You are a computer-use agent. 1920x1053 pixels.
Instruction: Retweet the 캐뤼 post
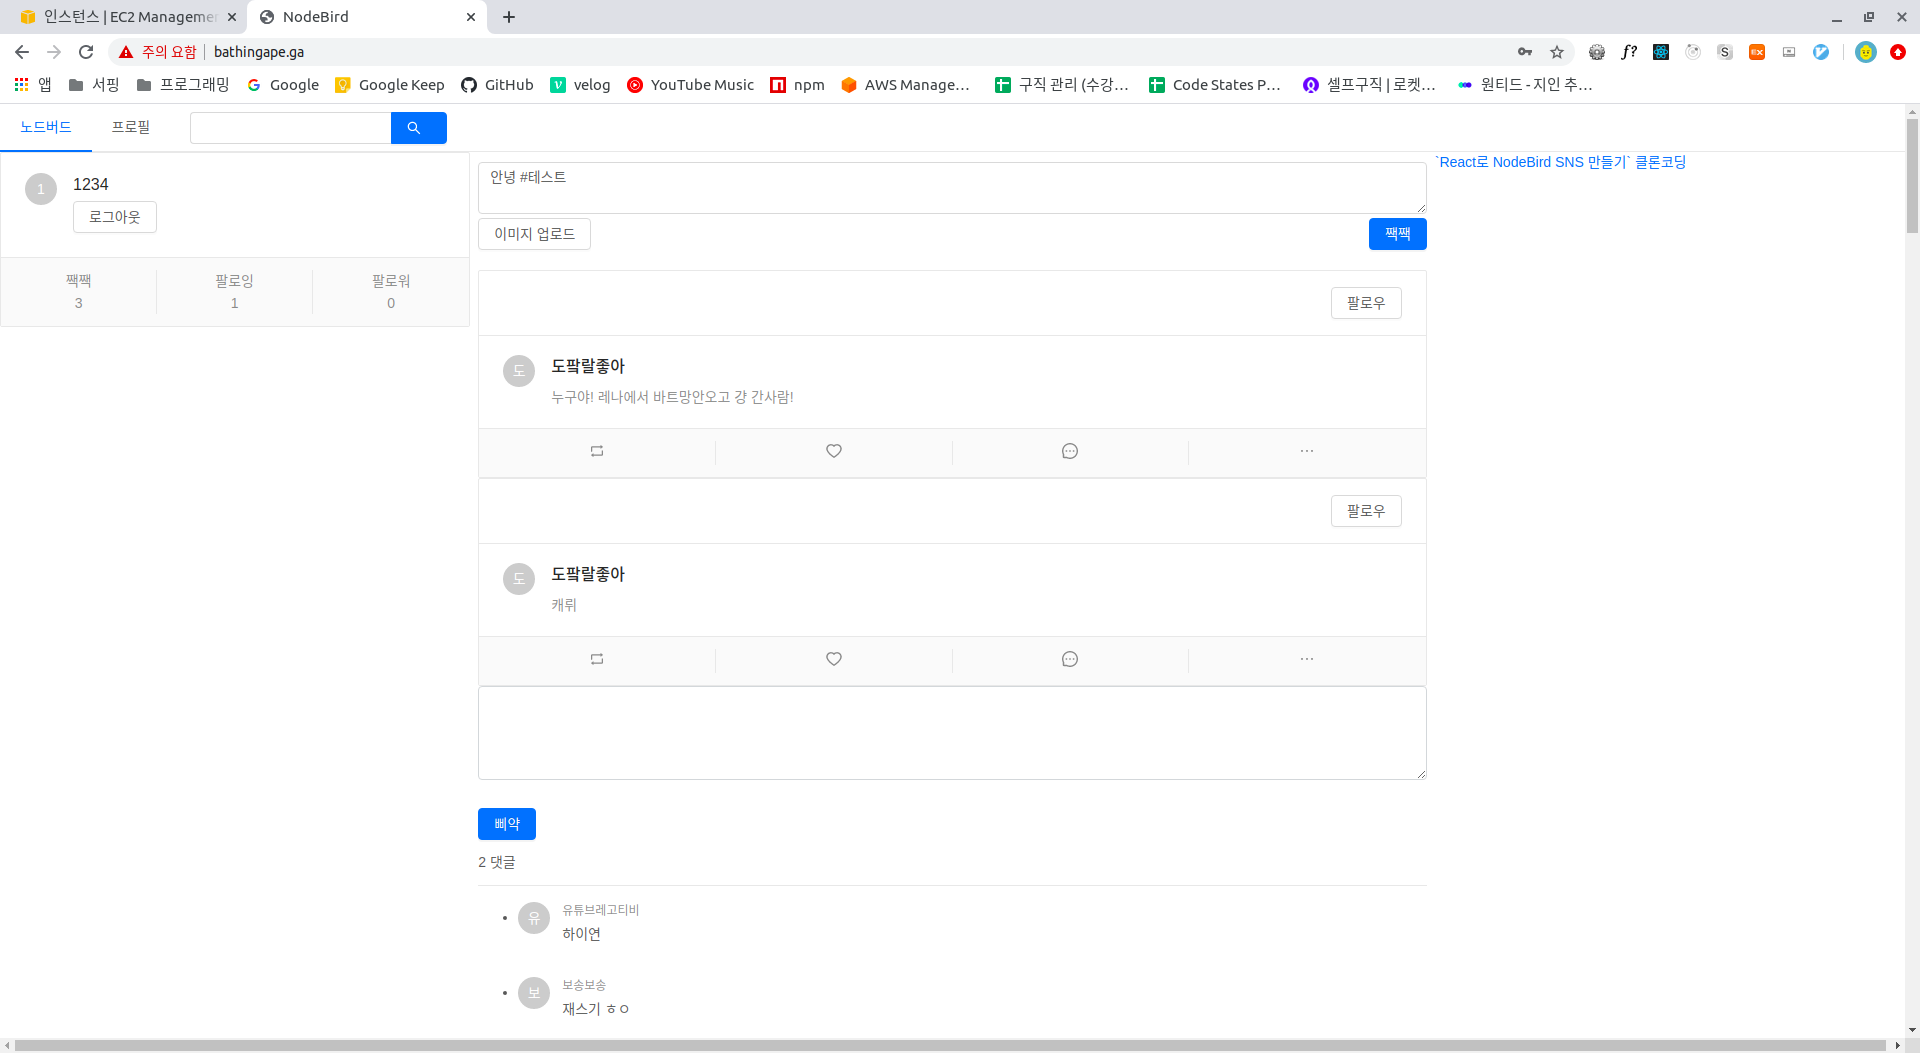point(597,659)
